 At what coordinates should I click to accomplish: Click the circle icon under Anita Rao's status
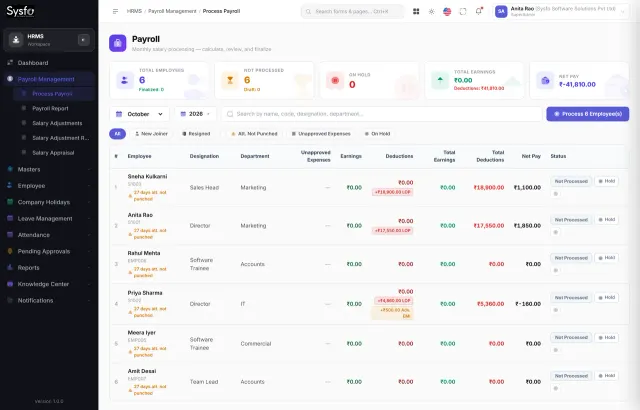[x=556, y=232]
